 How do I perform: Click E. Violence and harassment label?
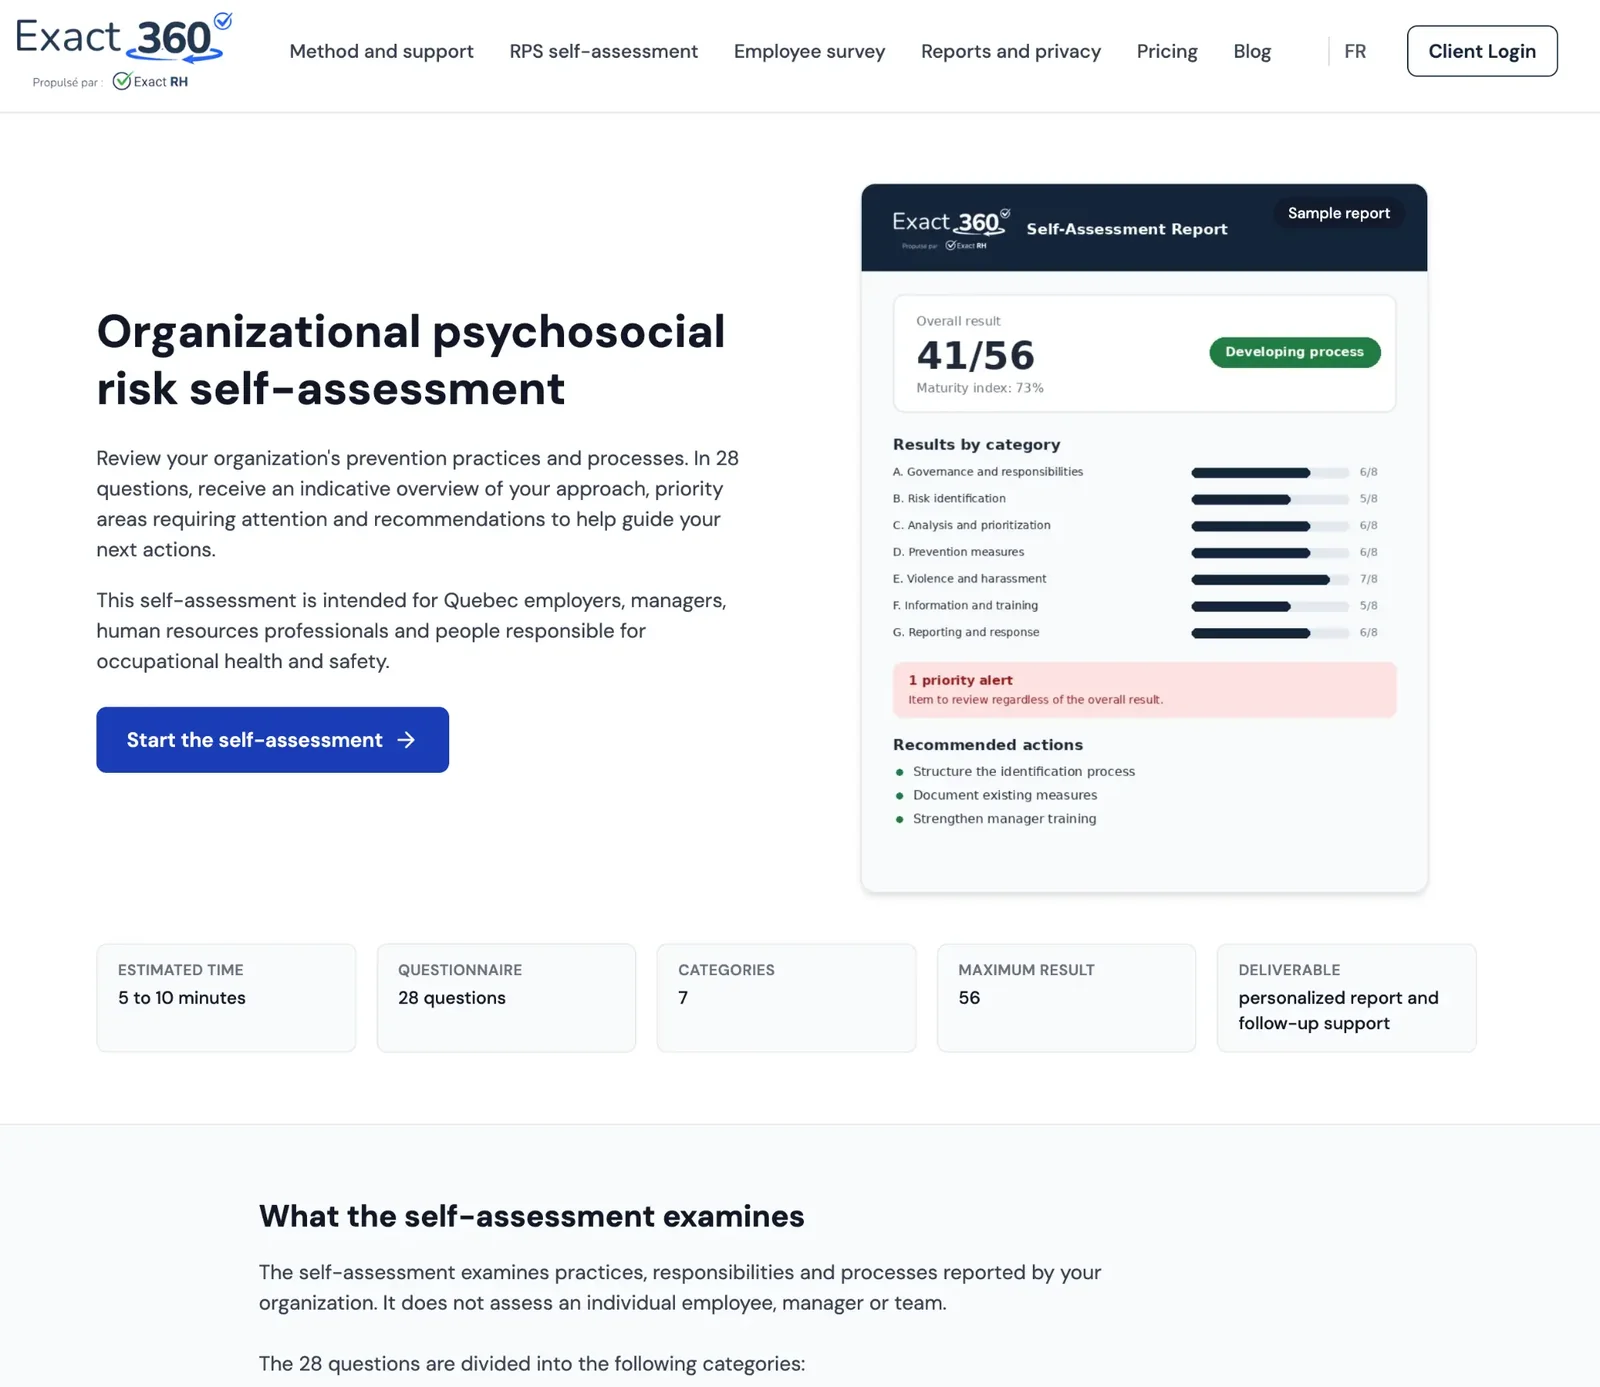(969, 579)
